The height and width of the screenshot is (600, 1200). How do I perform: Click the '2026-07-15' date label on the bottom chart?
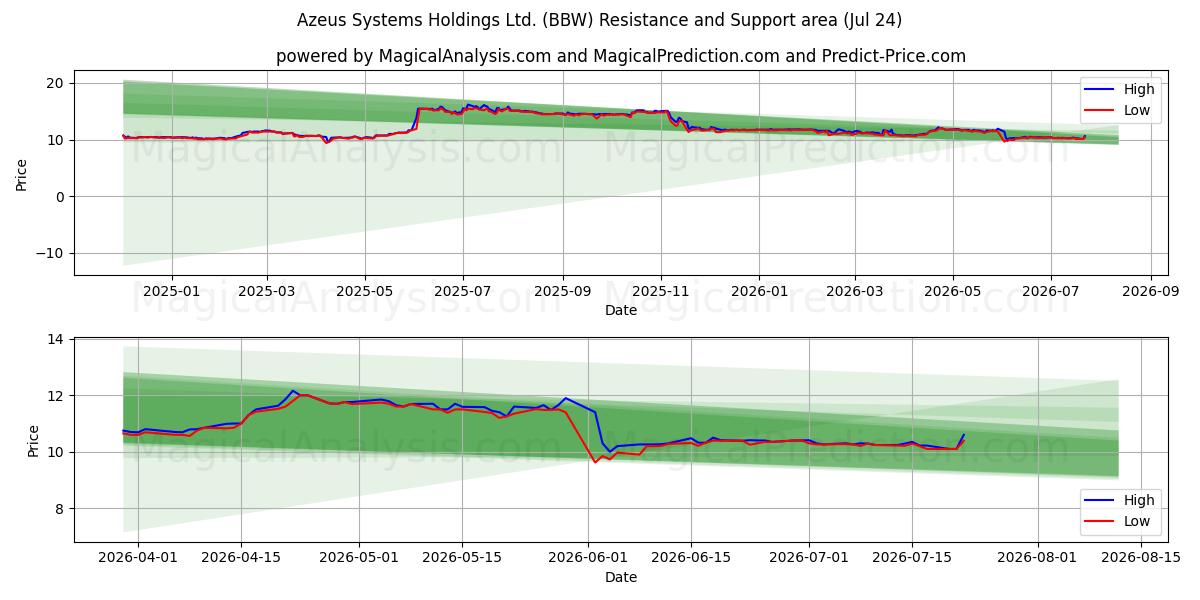[x=912, y=558]
